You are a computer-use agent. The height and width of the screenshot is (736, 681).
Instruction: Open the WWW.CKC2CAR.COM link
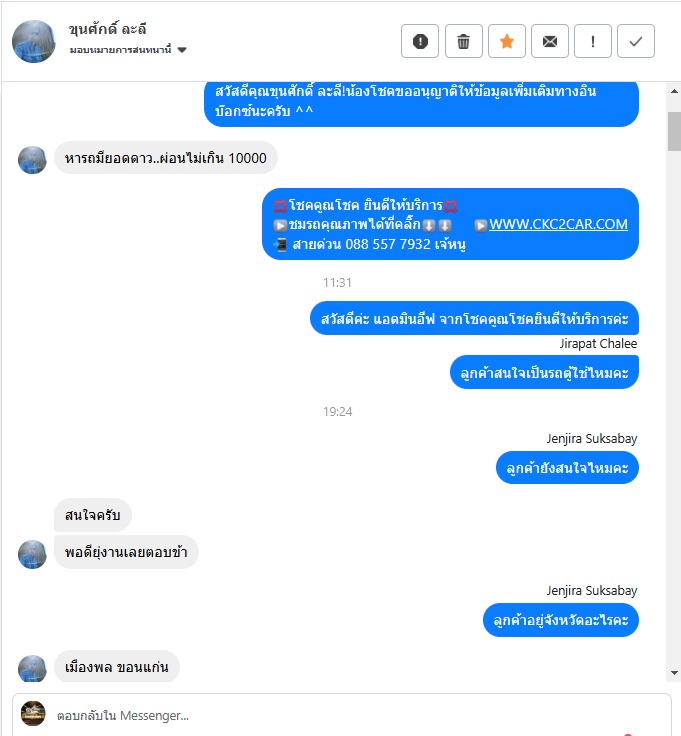tap(558, 224)
